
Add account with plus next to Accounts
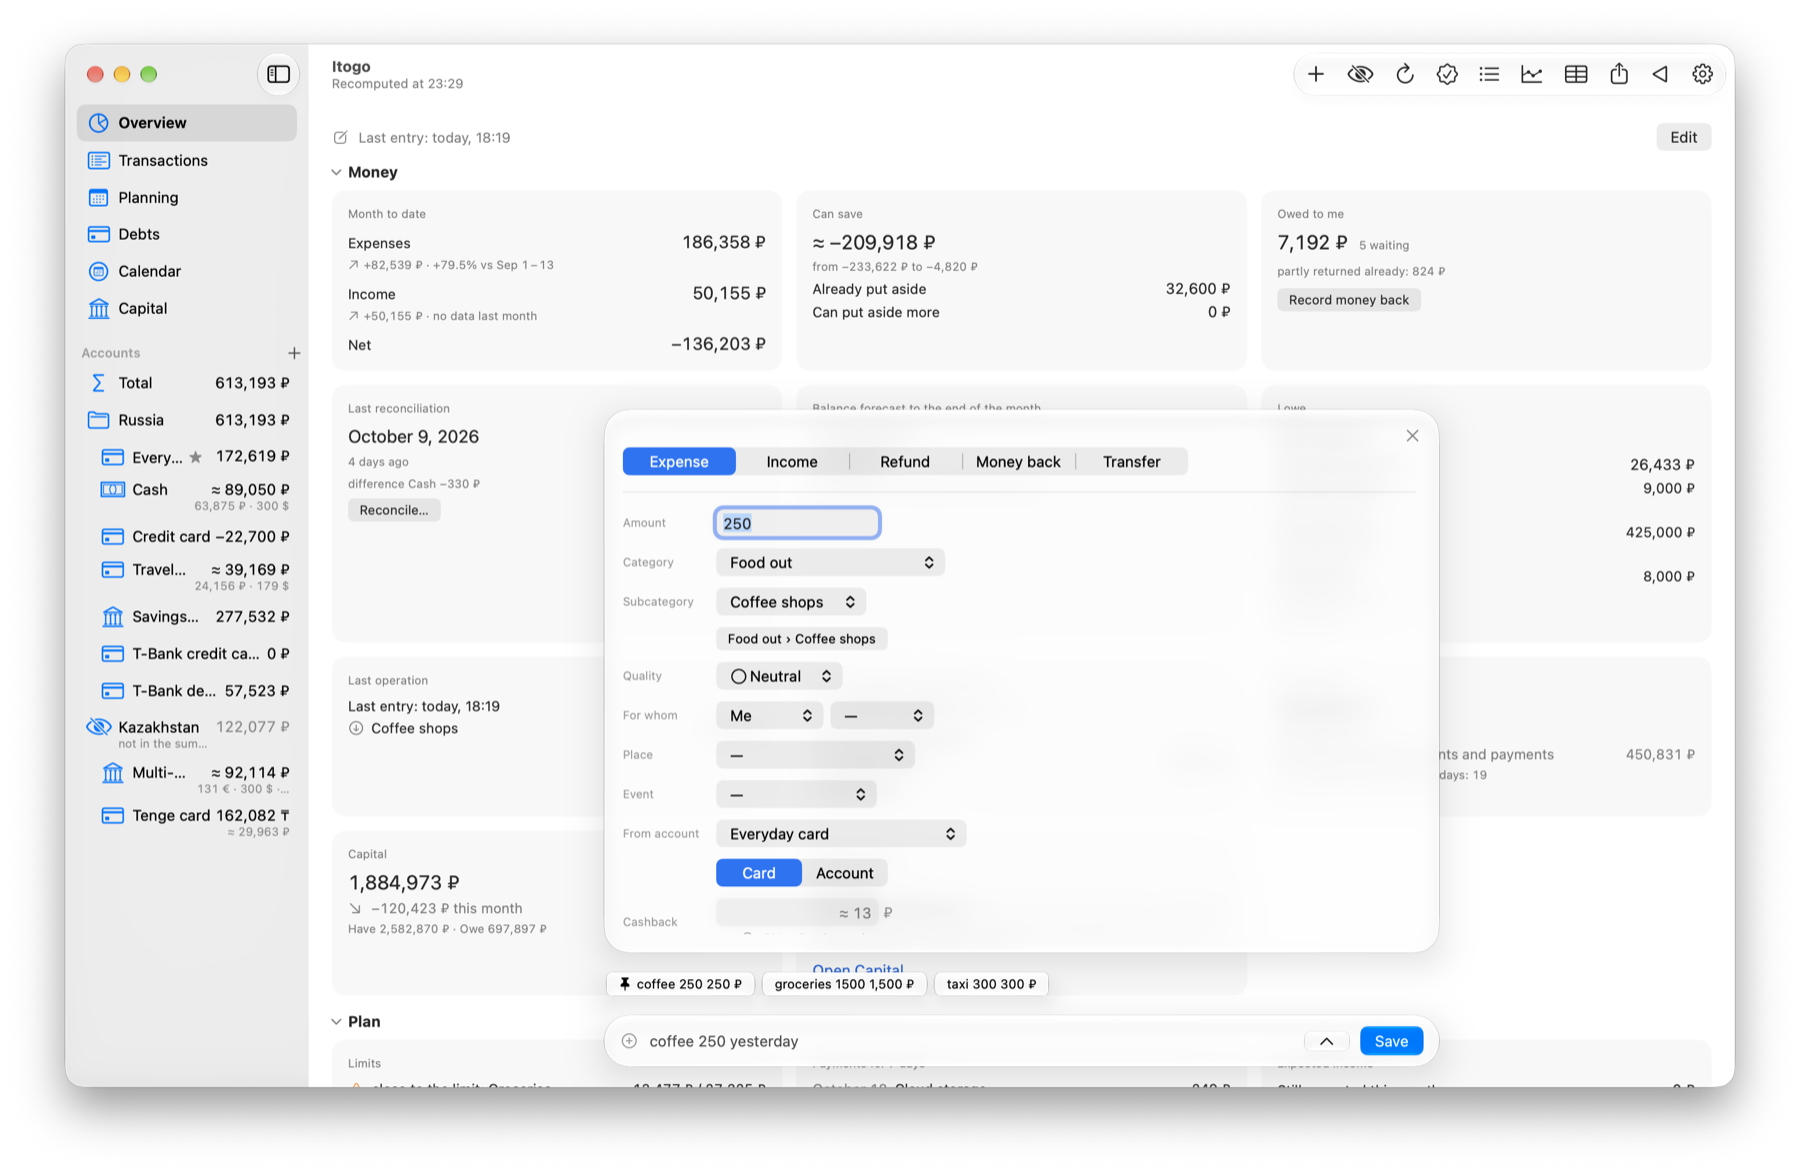click(294, 353)
